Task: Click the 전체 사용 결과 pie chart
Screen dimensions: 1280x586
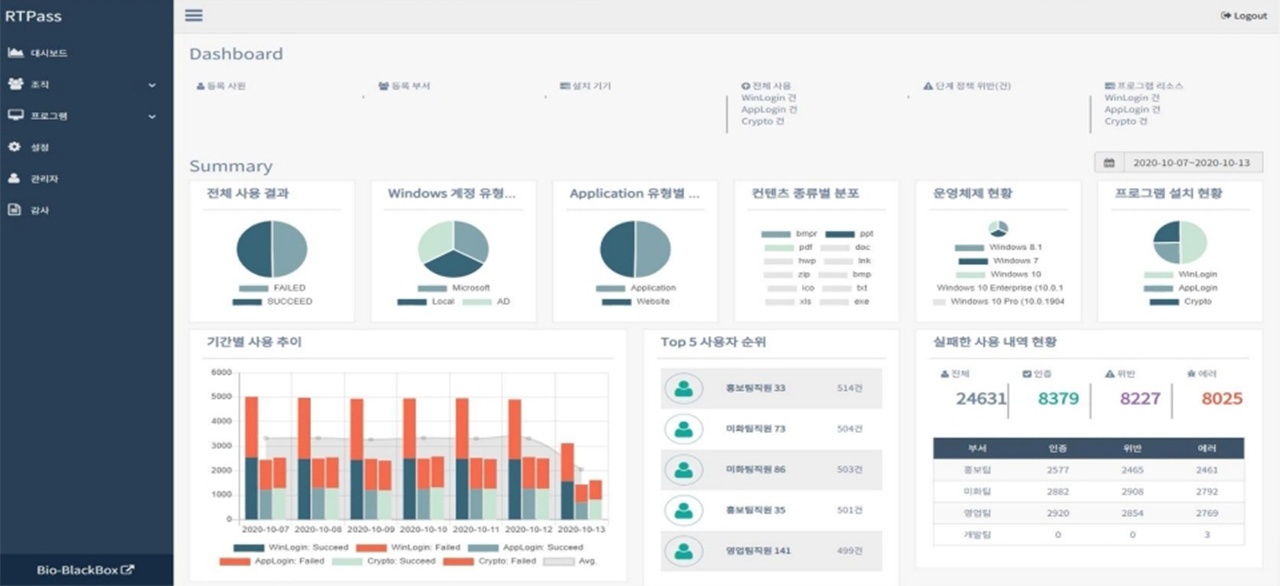Action: [x=272, y=249]
